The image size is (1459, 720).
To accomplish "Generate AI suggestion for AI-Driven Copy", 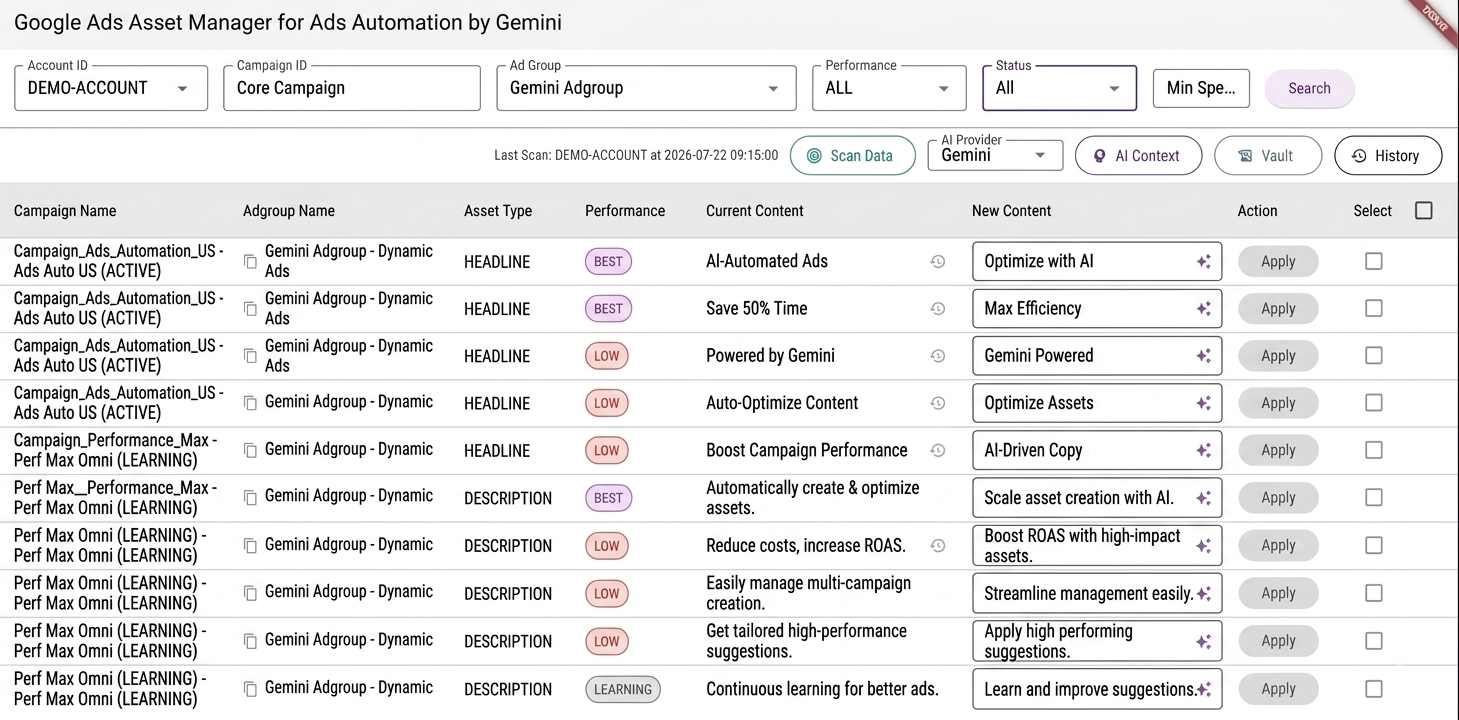I will coord(1204,450).
